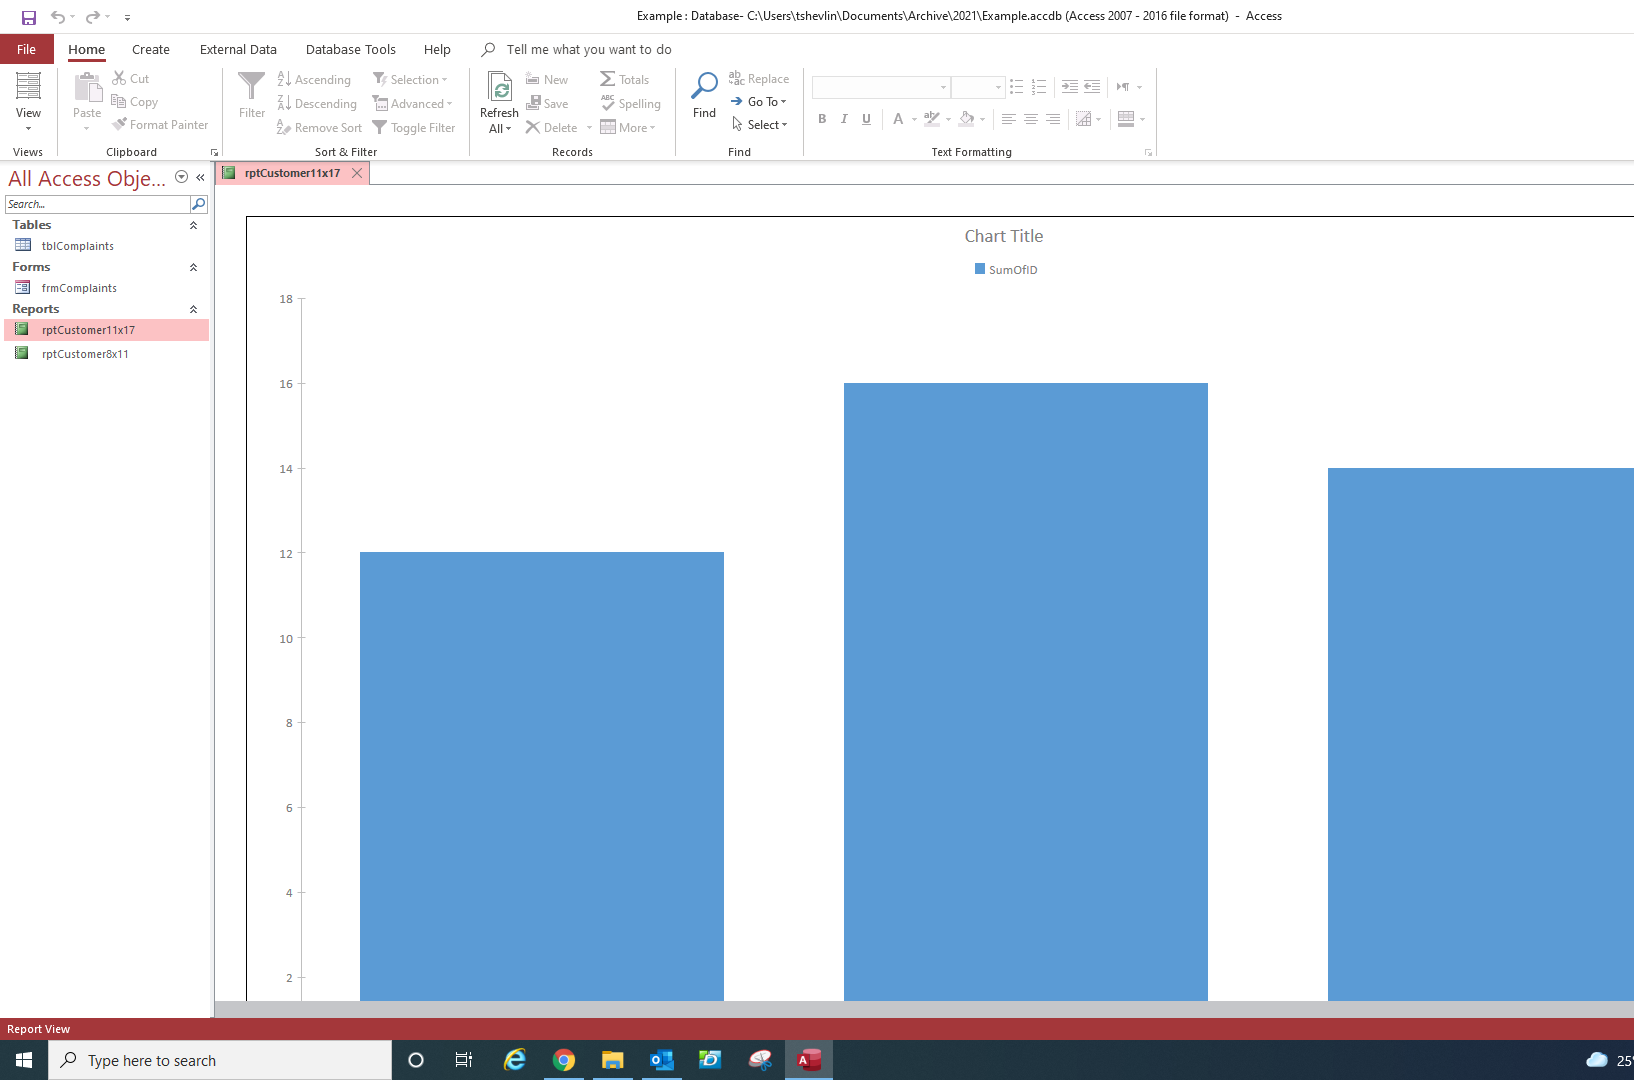Click Remove Sort
The height and width of the screenshot is (1080, 1634).
pyautogui.click(x=320, y=127)
